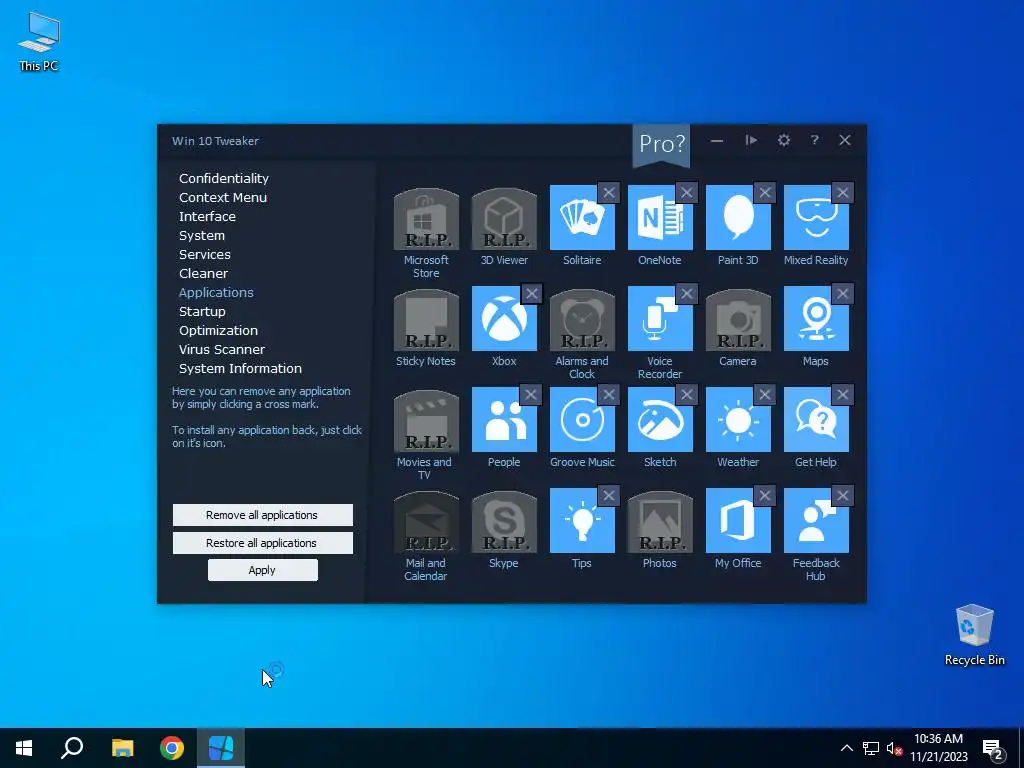Click the Weather app tile
The width and height of the screenshot is (1024, 768).
coord(738,420)
